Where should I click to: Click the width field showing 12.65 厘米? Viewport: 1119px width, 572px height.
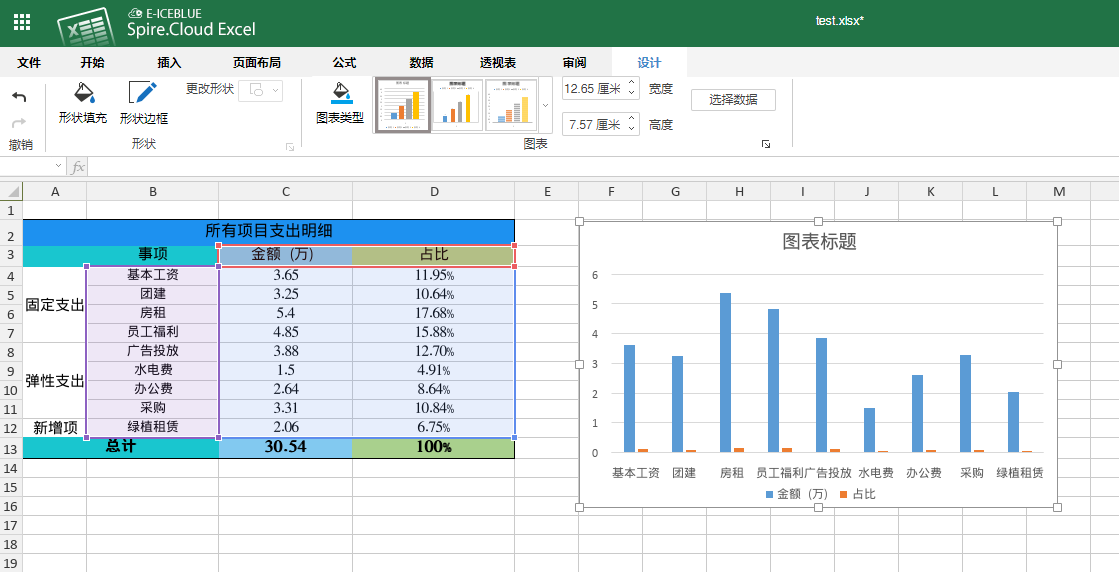pyautogui.click(x=594, y=88)
